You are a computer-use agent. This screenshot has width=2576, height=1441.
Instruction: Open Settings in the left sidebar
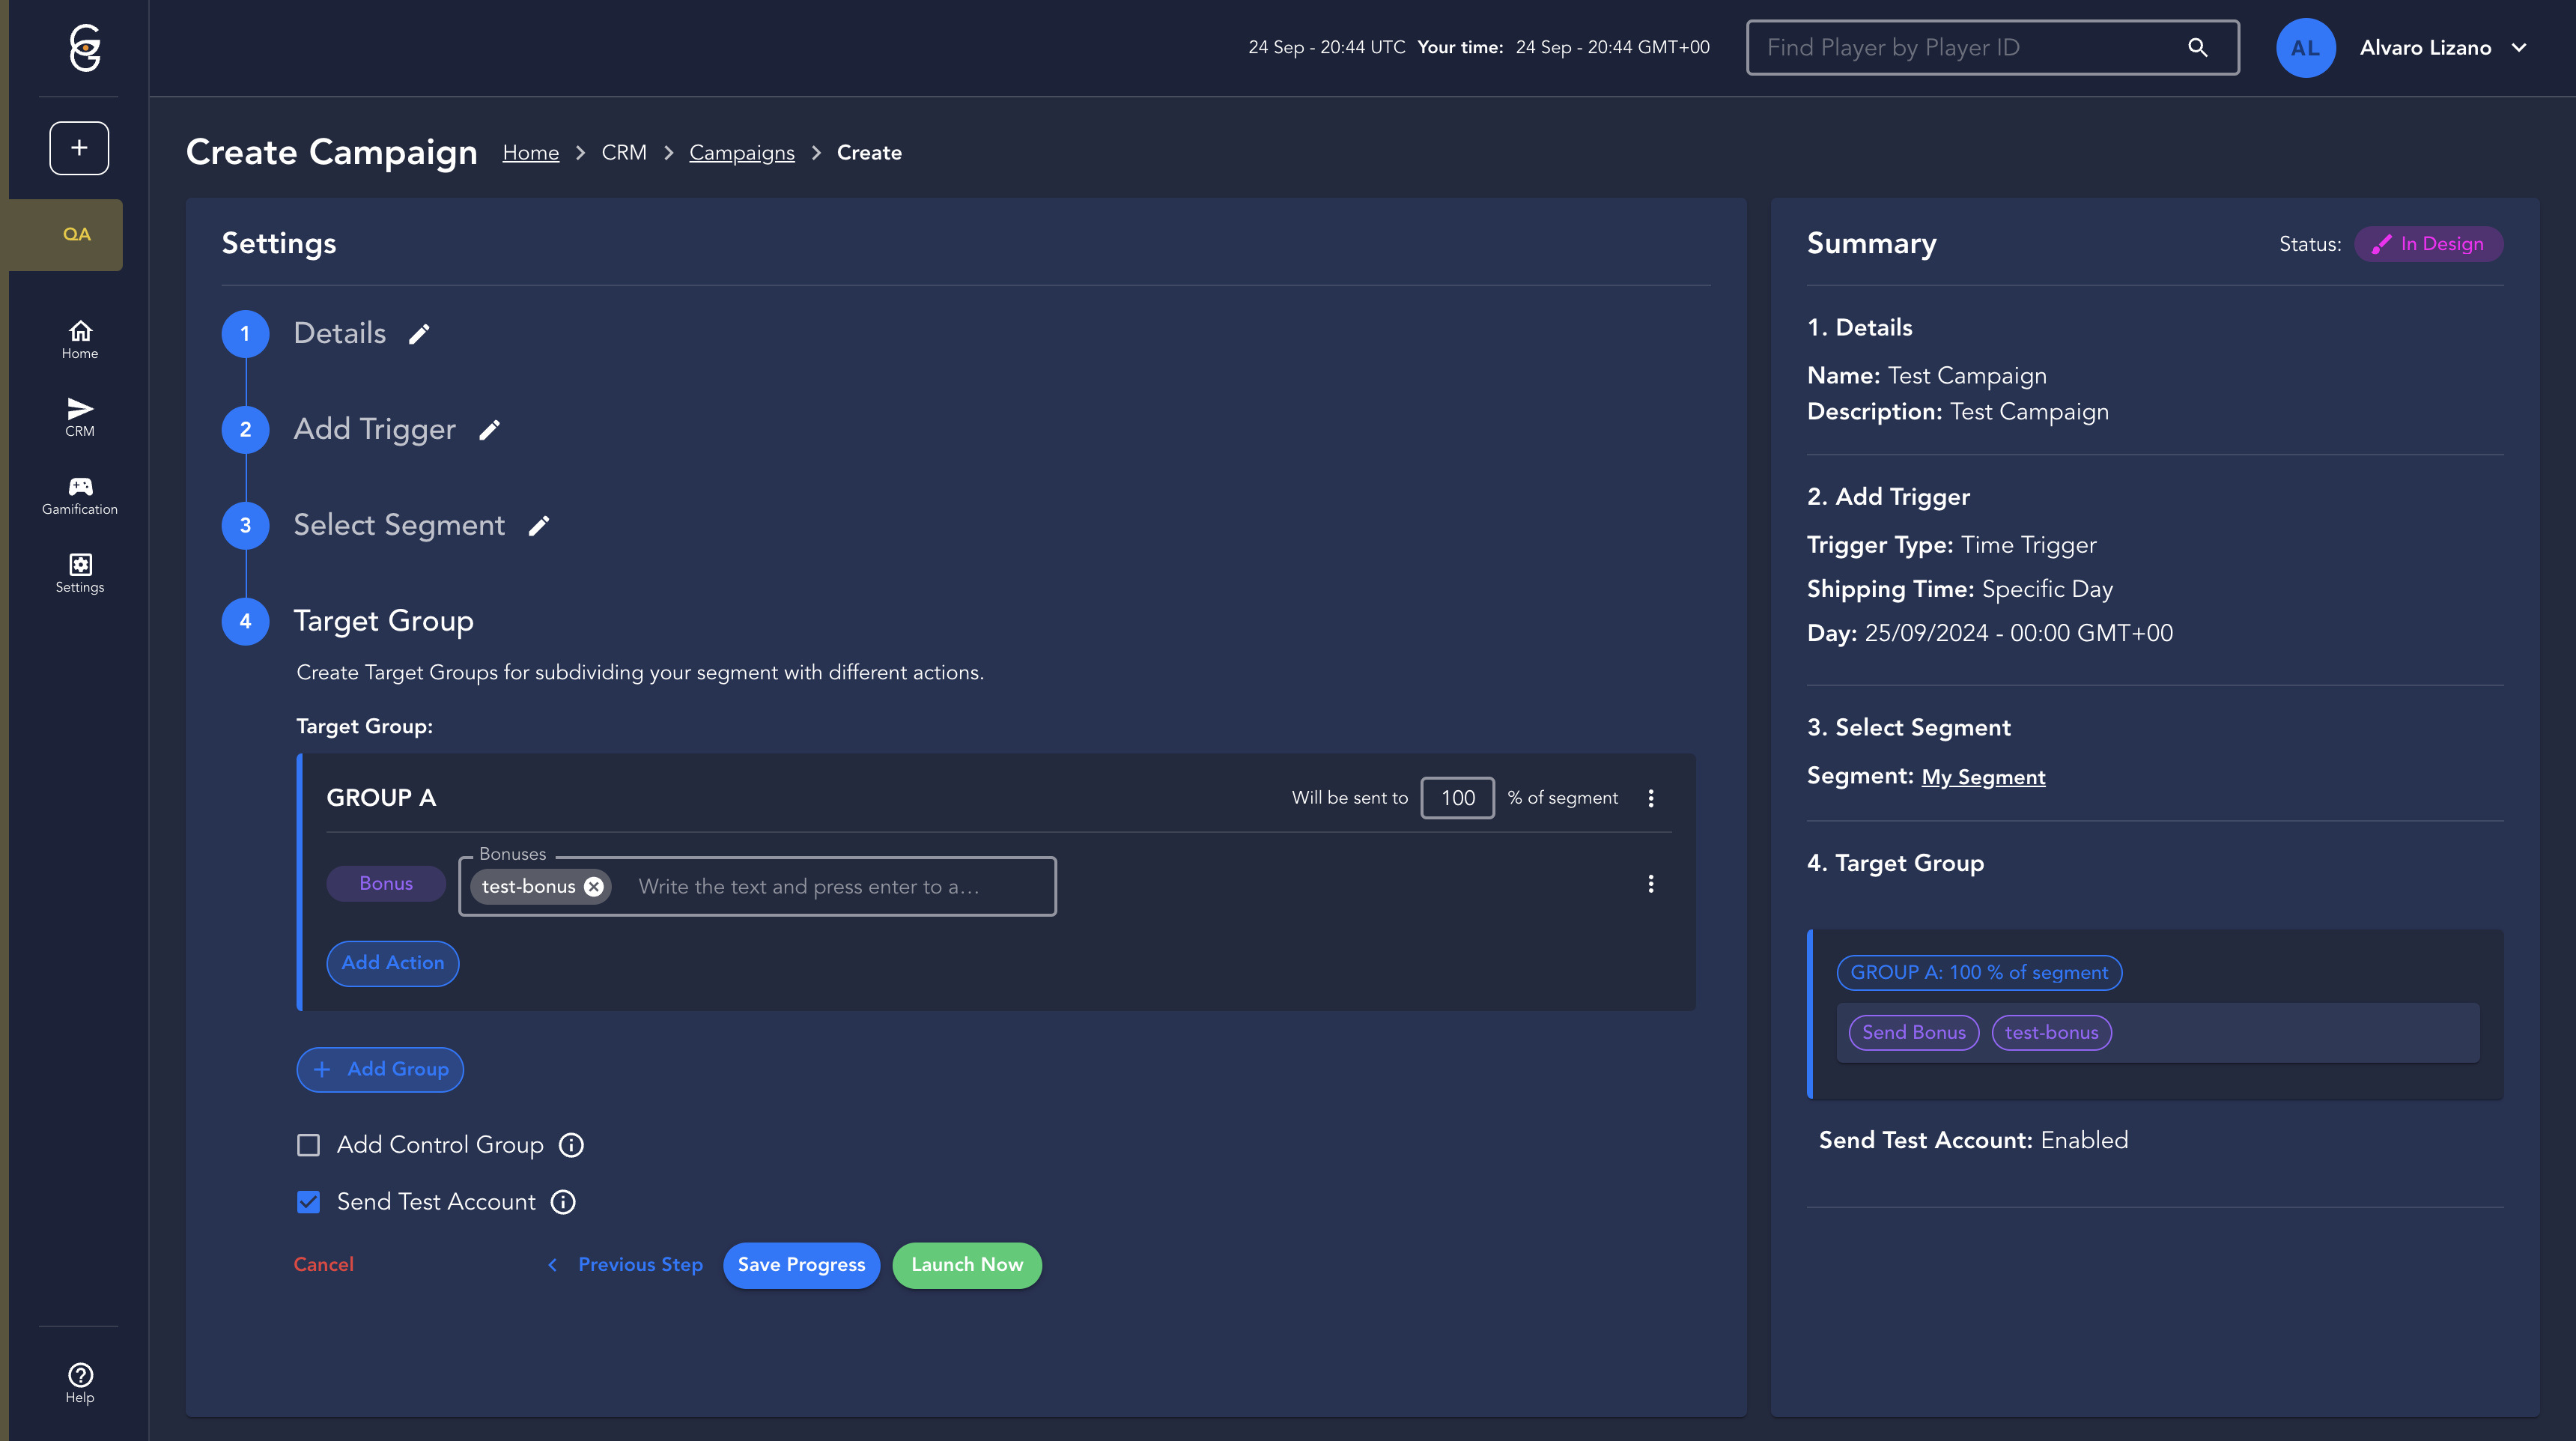[80, 573]
